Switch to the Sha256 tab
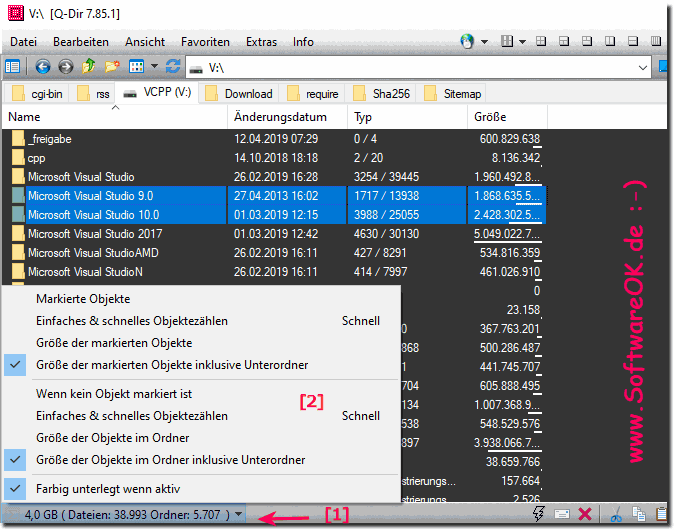Screen dimensions: 674x530 [x=381, y=93]
